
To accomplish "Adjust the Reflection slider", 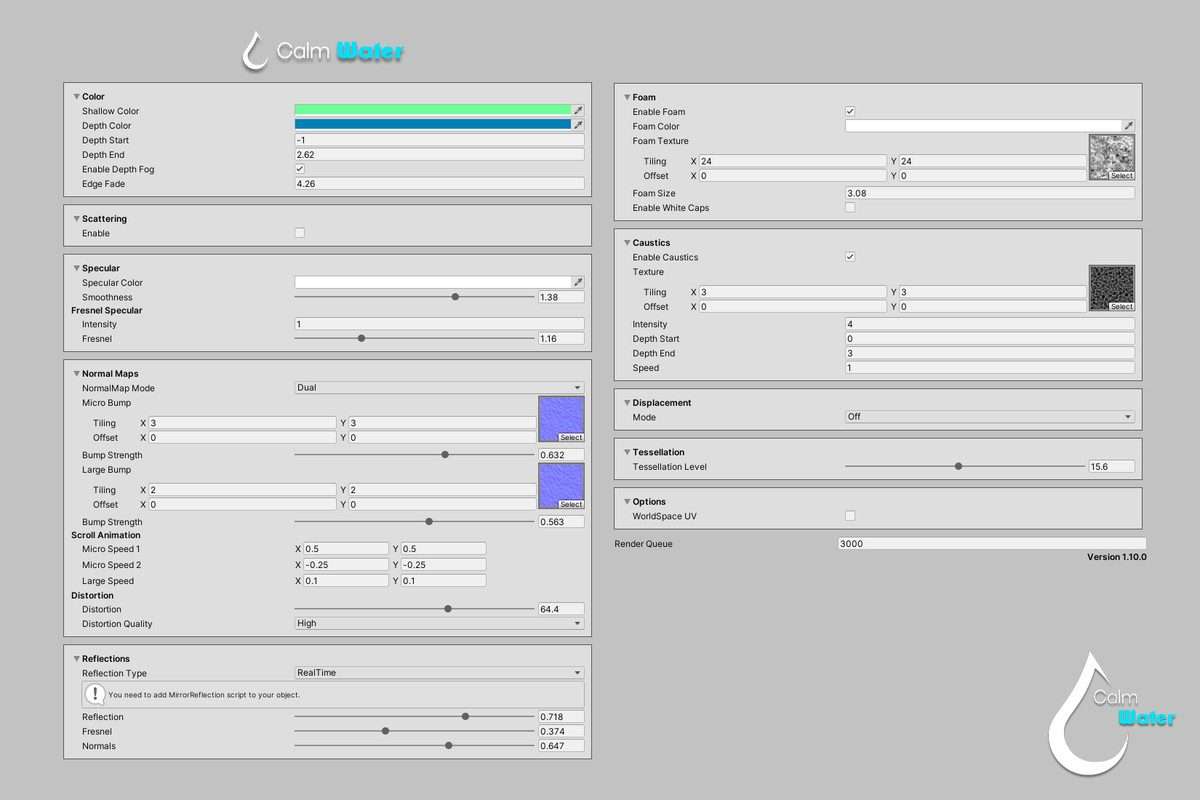I will pyautogui.click(x=414, y=716).
